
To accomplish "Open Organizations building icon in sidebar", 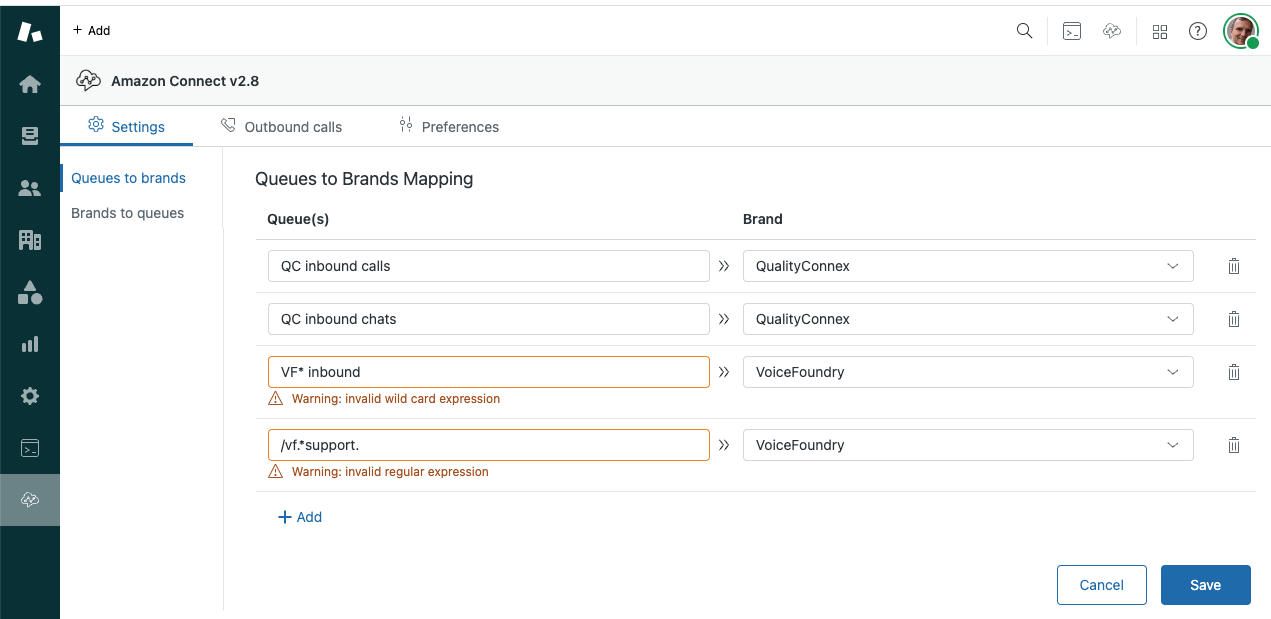I will pyautogui.click(x=30, y=240).
